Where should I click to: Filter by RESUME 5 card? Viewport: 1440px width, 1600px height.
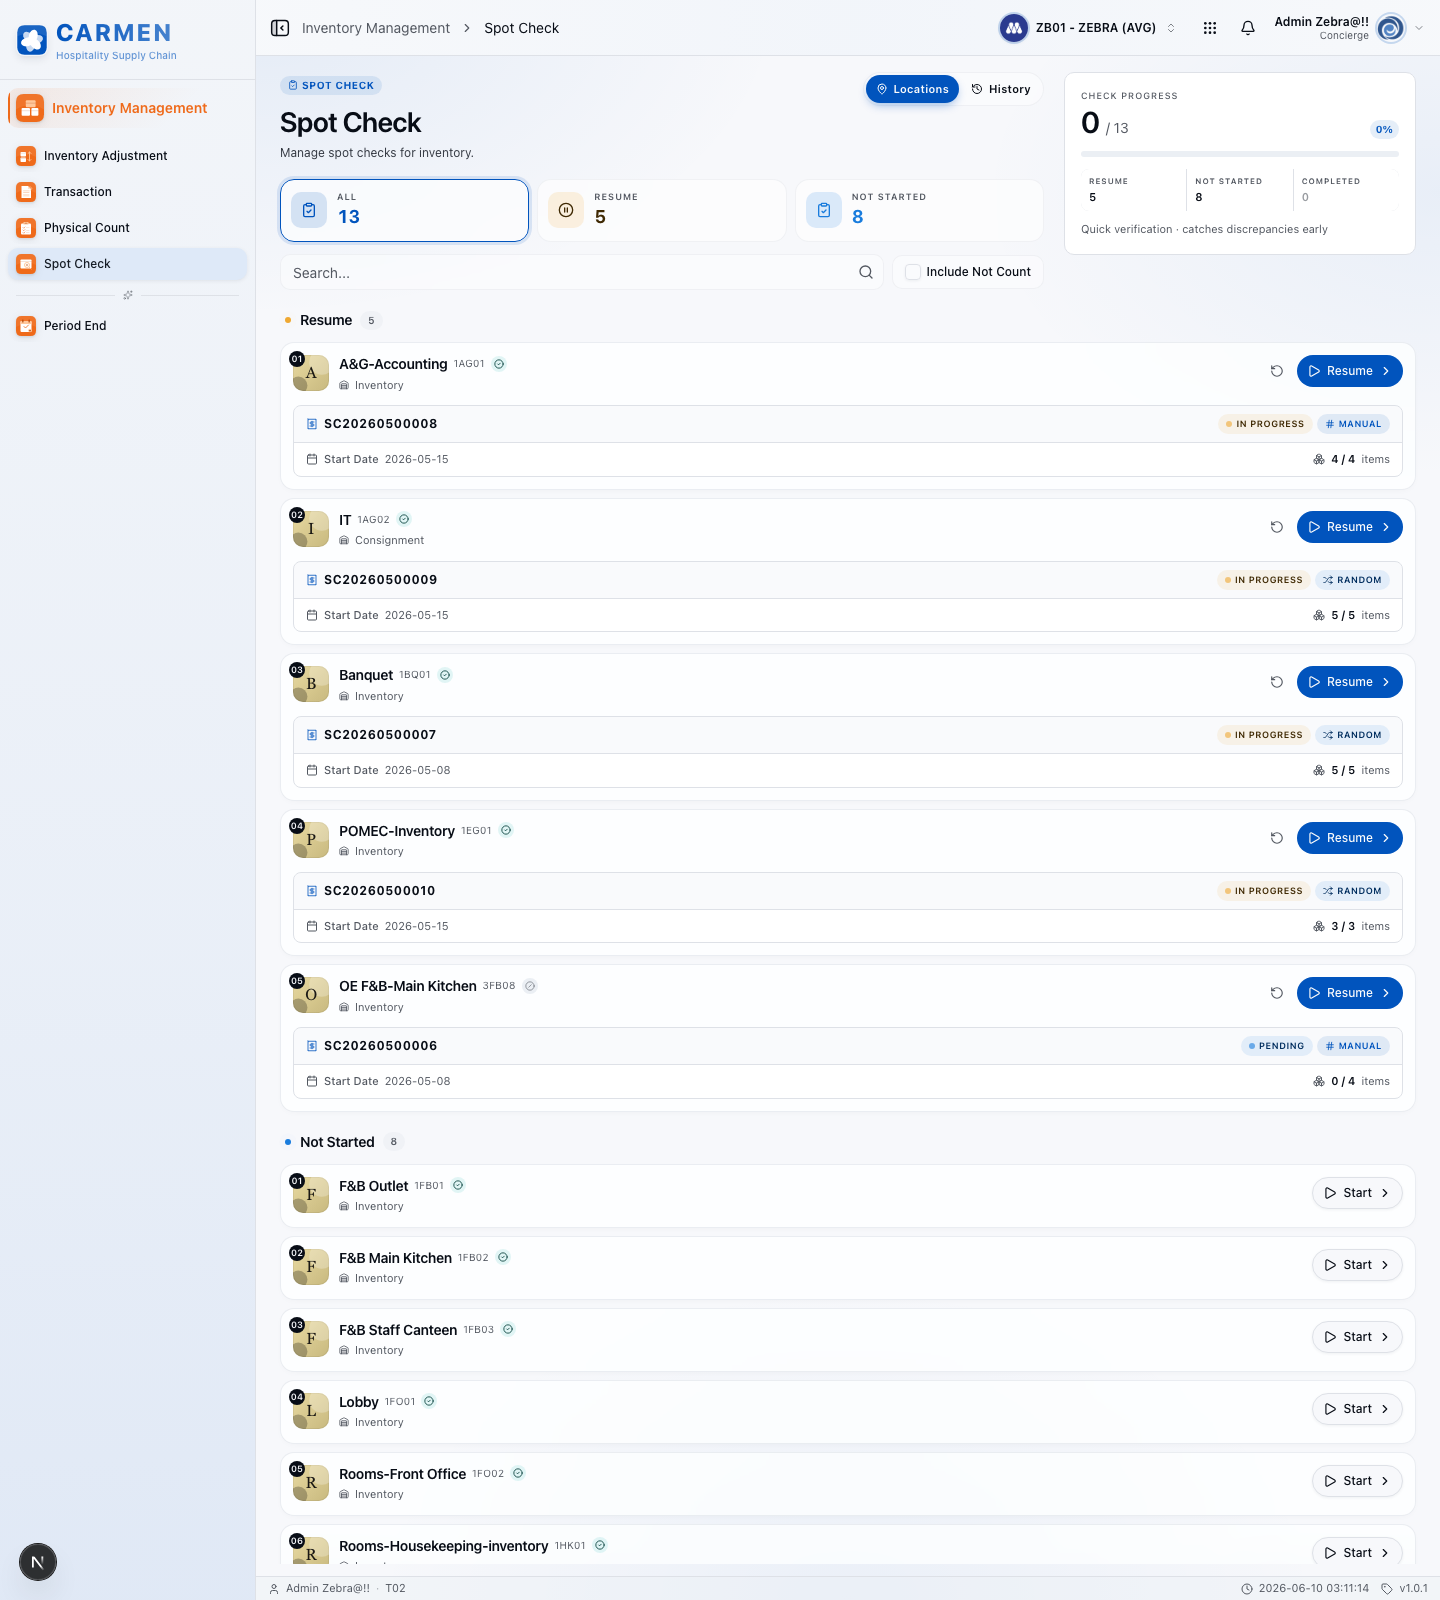coord(662,210)
